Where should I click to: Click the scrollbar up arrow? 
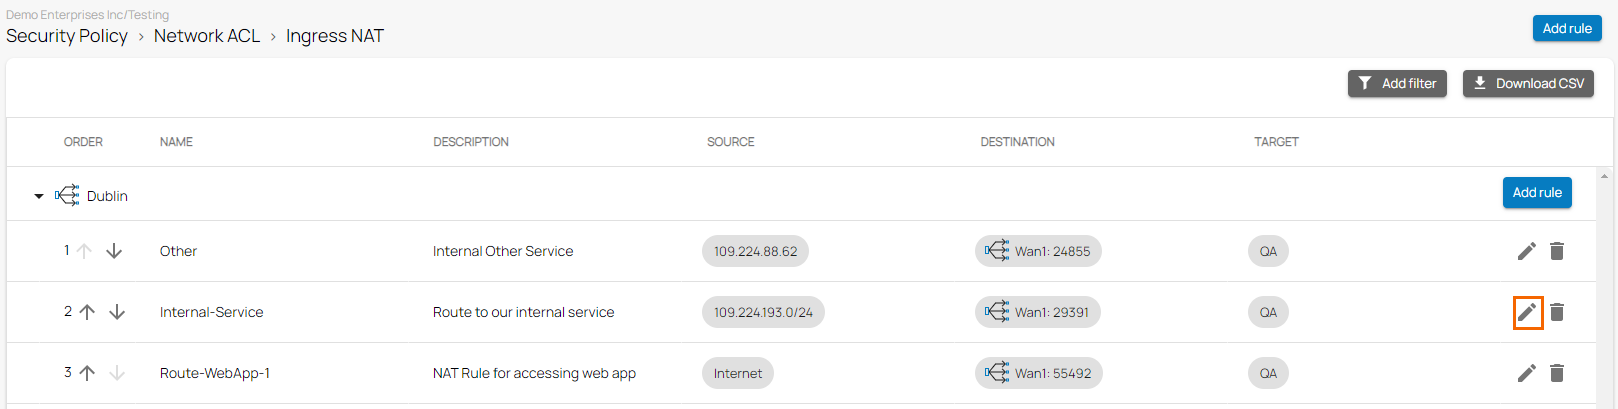tap(1604, 176)
